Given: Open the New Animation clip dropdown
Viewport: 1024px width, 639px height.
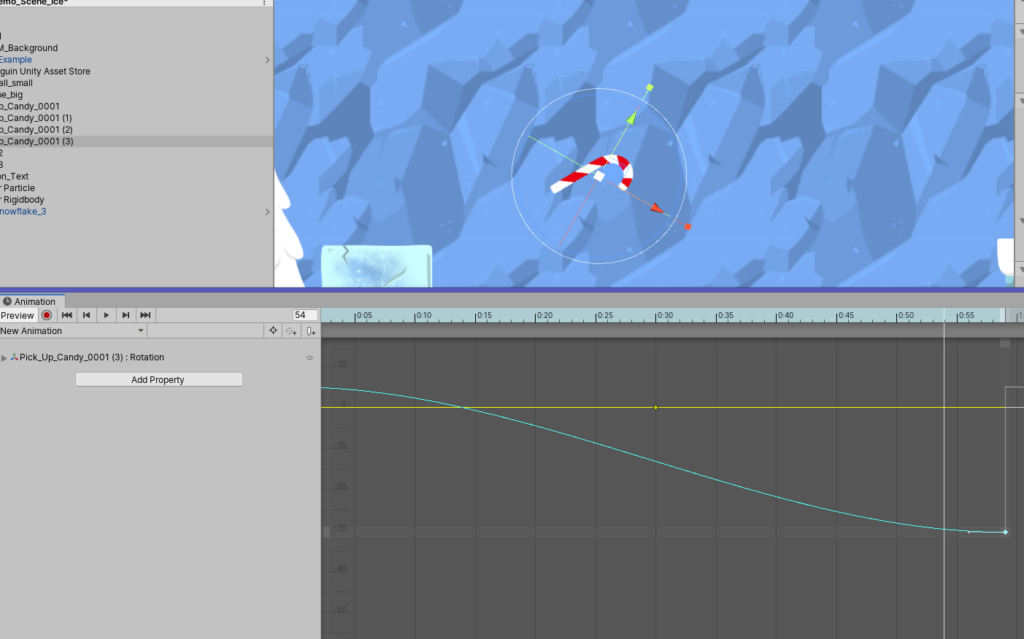Looking at the screenshot, I should click(x=74, y=331).
